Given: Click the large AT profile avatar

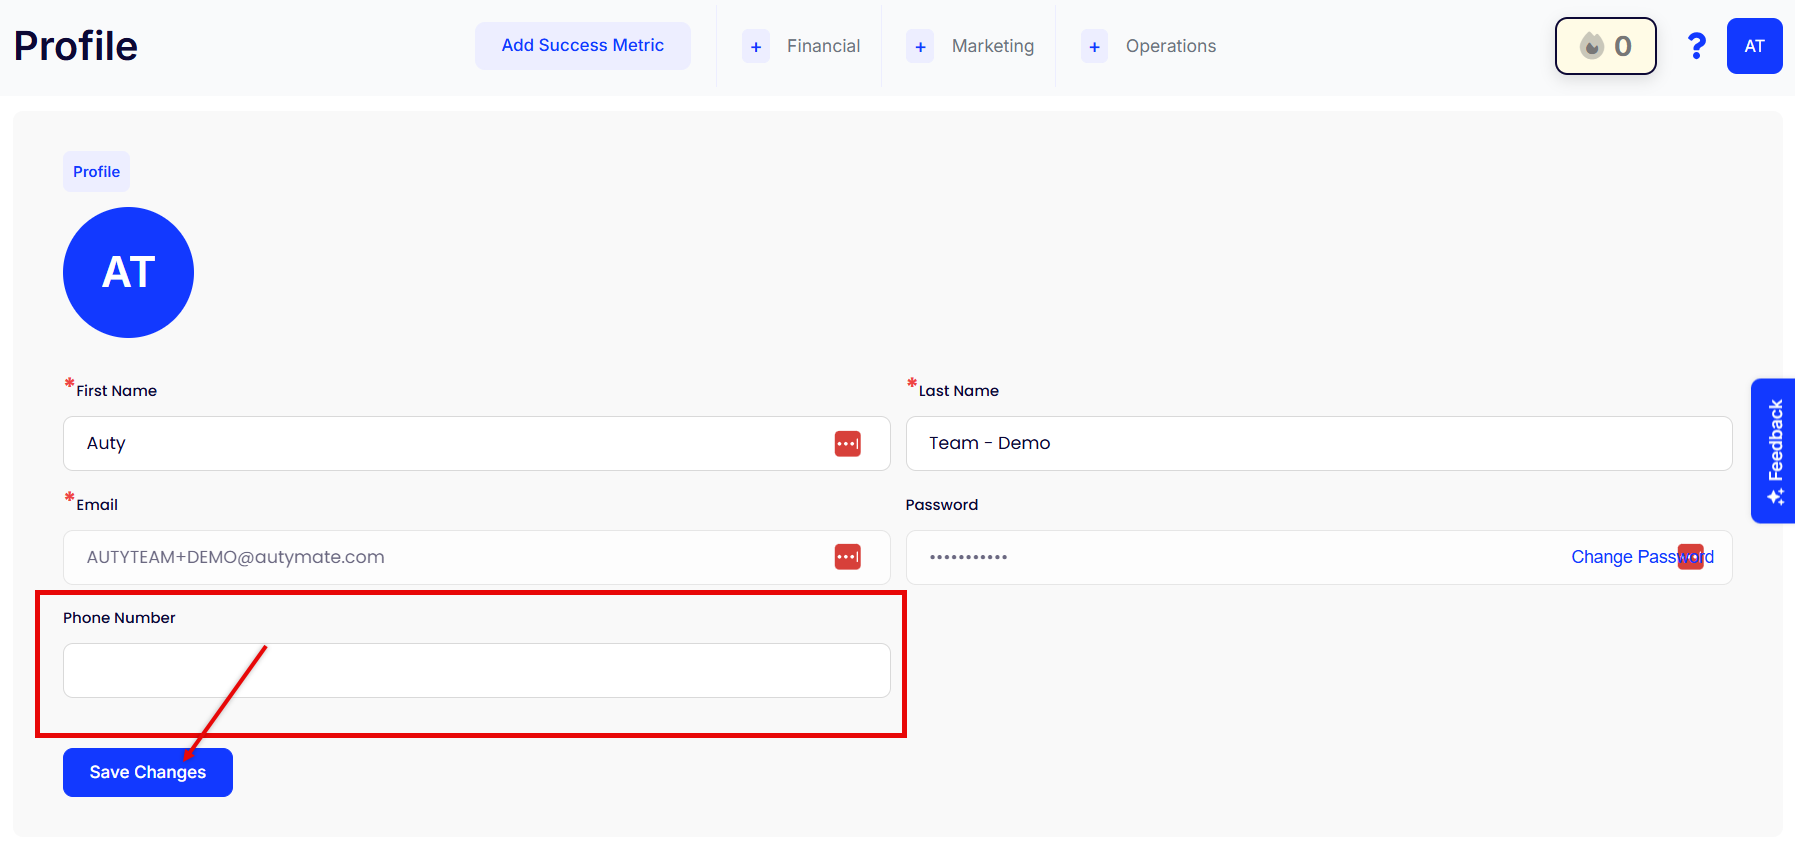Looking at the screenshot, I should 128,272.
